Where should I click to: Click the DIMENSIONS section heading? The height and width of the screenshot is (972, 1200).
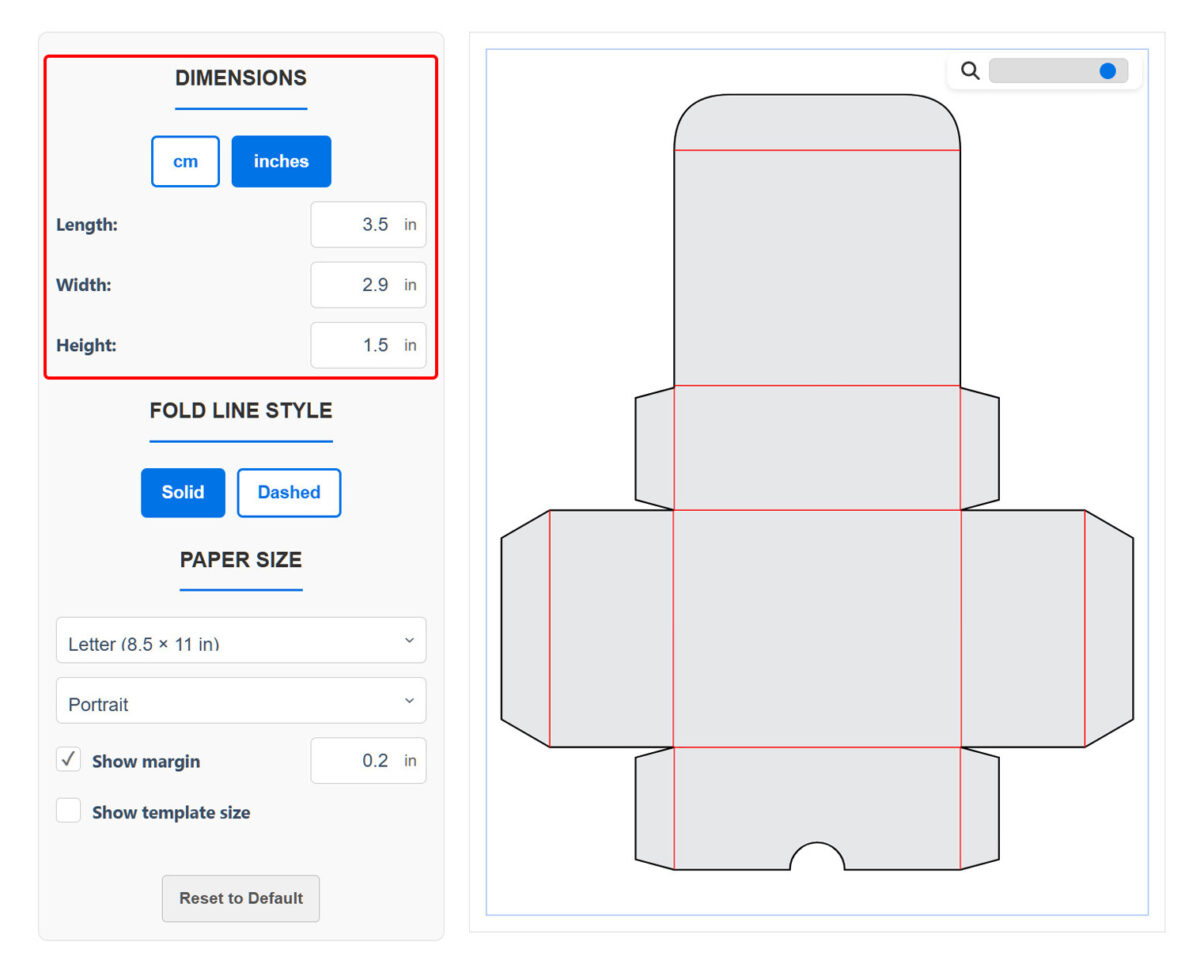click(241, 78)
